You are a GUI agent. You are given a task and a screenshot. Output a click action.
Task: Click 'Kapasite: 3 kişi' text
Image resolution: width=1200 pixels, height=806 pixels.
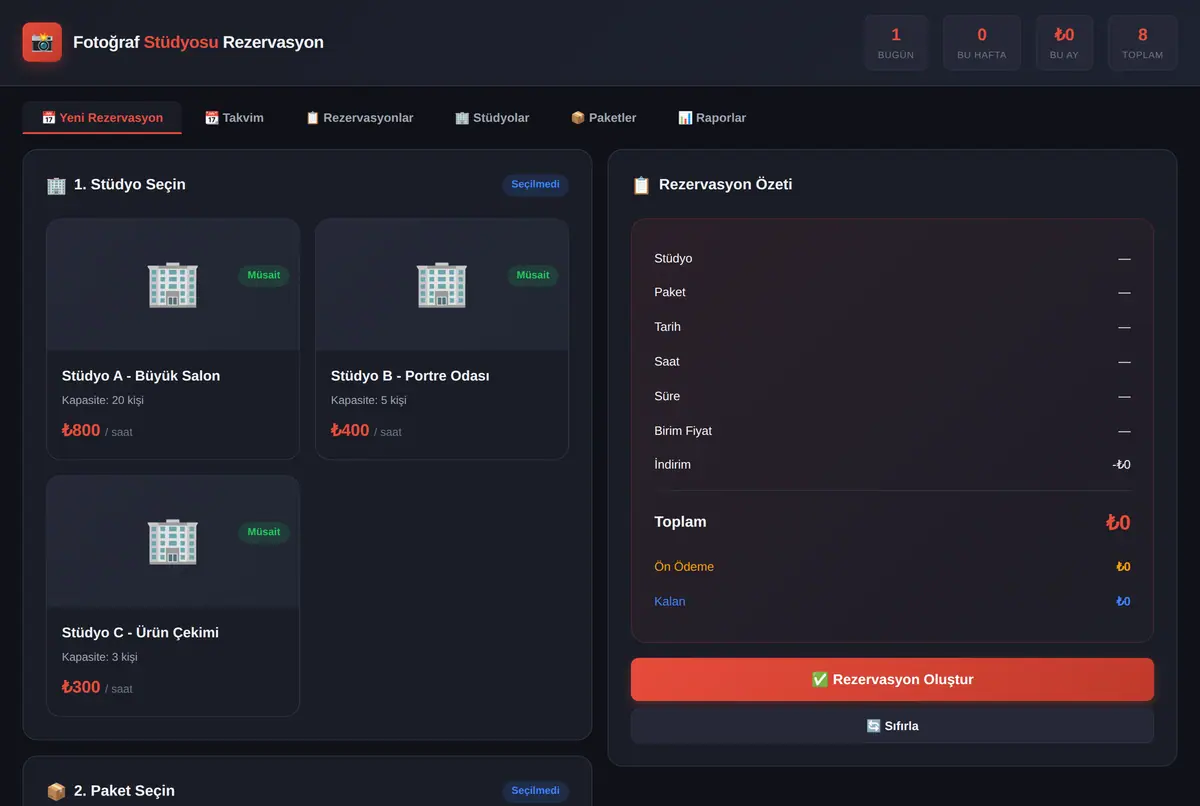pos(100,658)
